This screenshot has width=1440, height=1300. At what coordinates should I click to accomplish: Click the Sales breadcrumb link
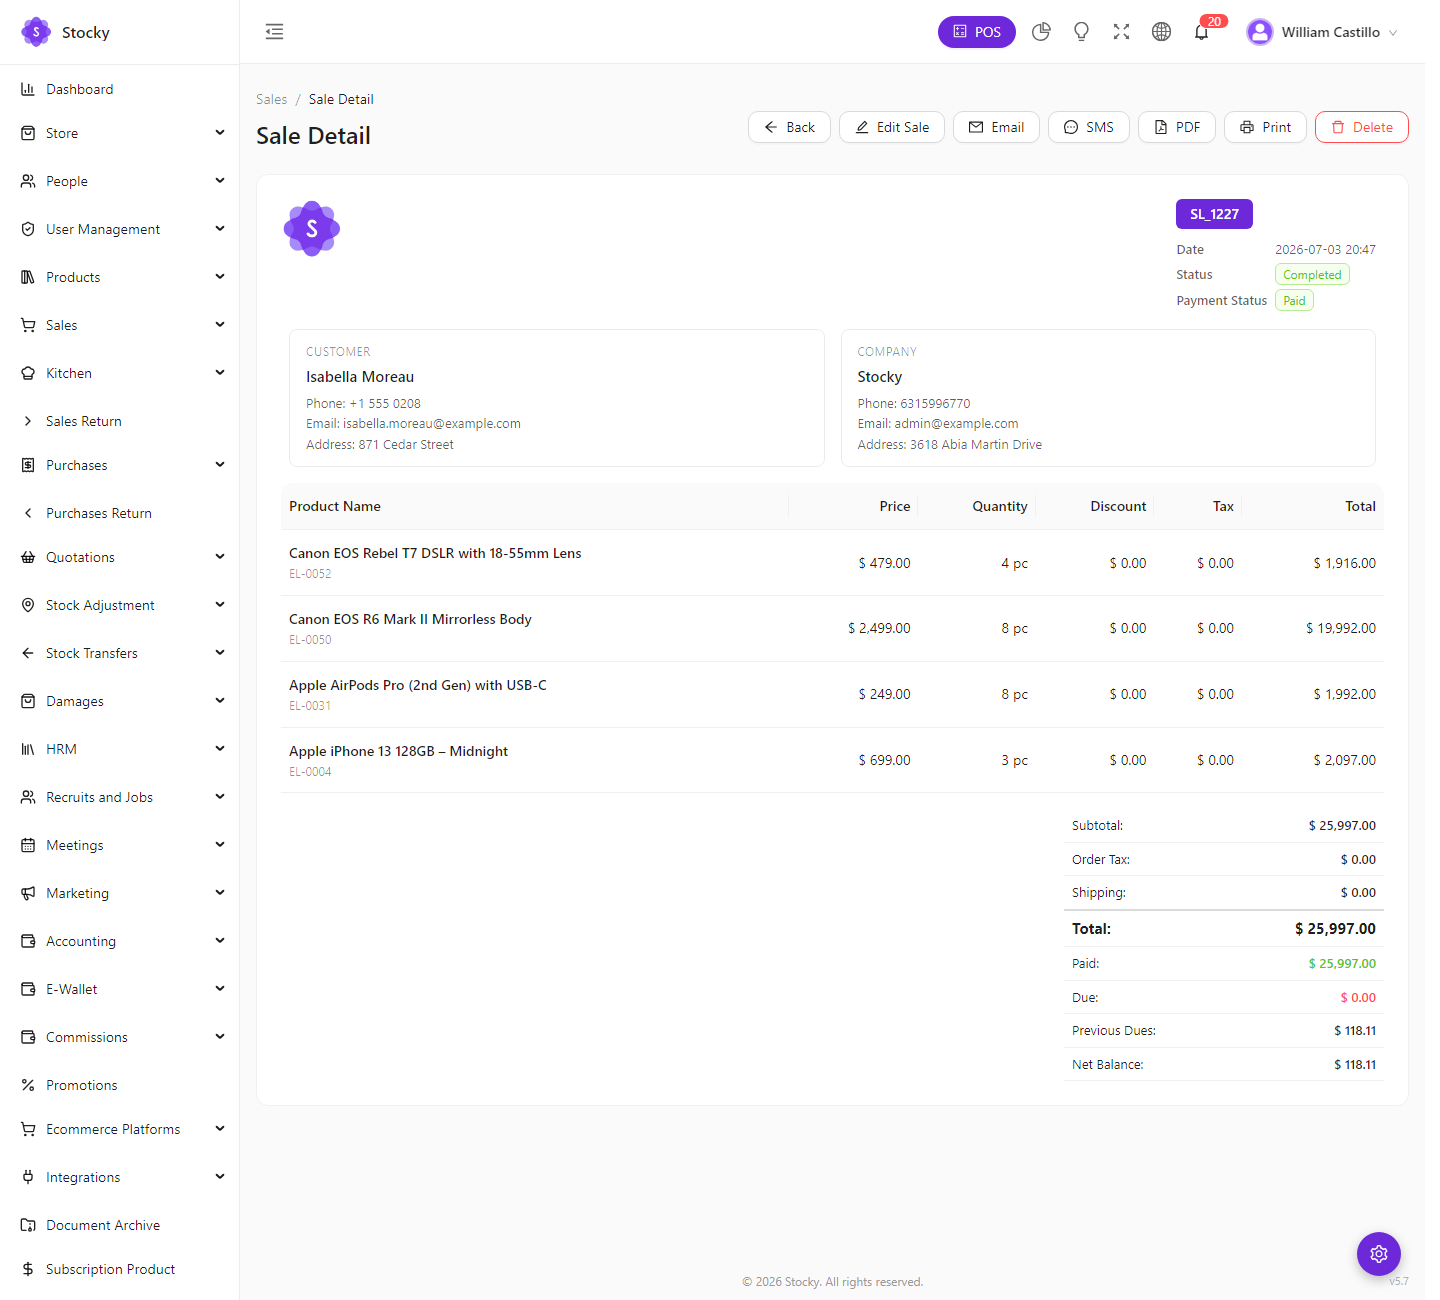271,99
